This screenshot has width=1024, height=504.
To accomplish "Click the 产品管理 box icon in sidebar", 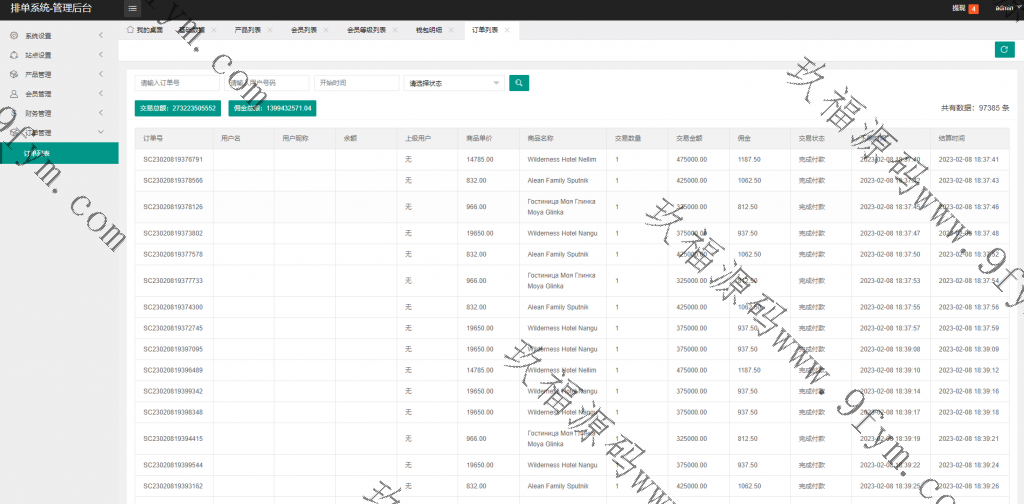I will coord(14,75).
